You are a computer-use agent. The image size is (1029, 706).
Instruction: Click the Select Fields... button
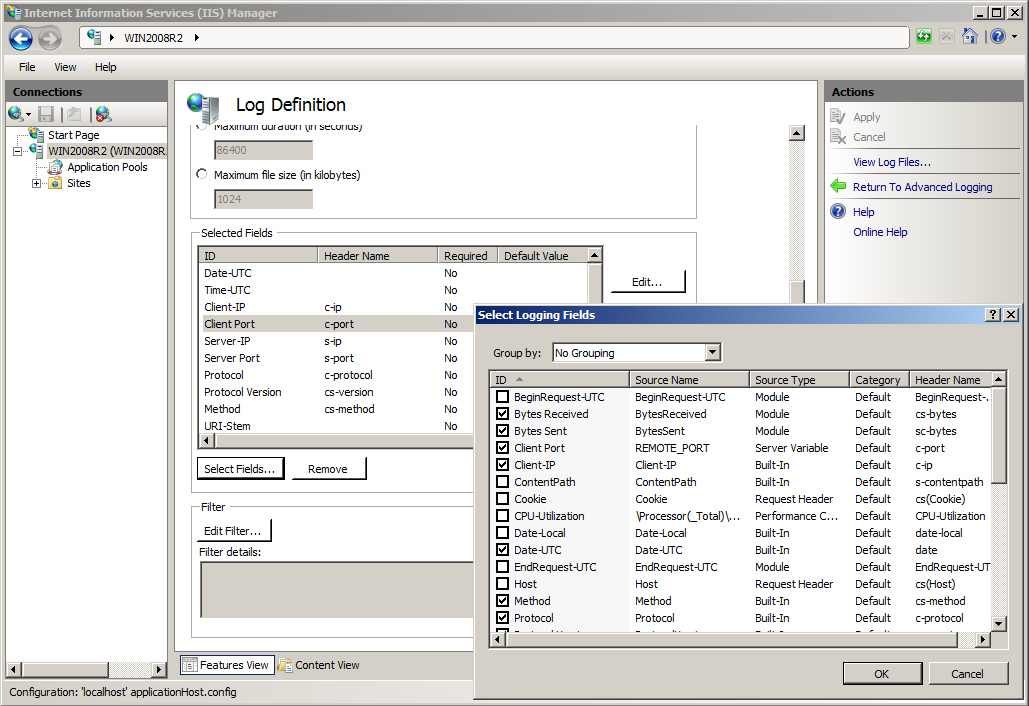[240, 468]
